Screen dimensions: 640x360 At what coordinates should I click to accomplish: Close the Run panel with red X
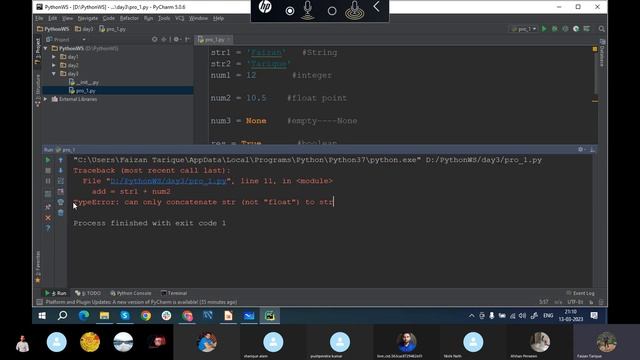point(48,218)
